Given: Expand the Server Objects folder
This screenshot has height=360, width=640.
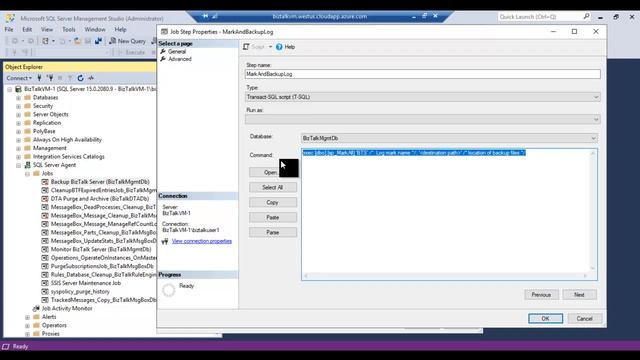Looking at the screenshot, I should [18, 115].
